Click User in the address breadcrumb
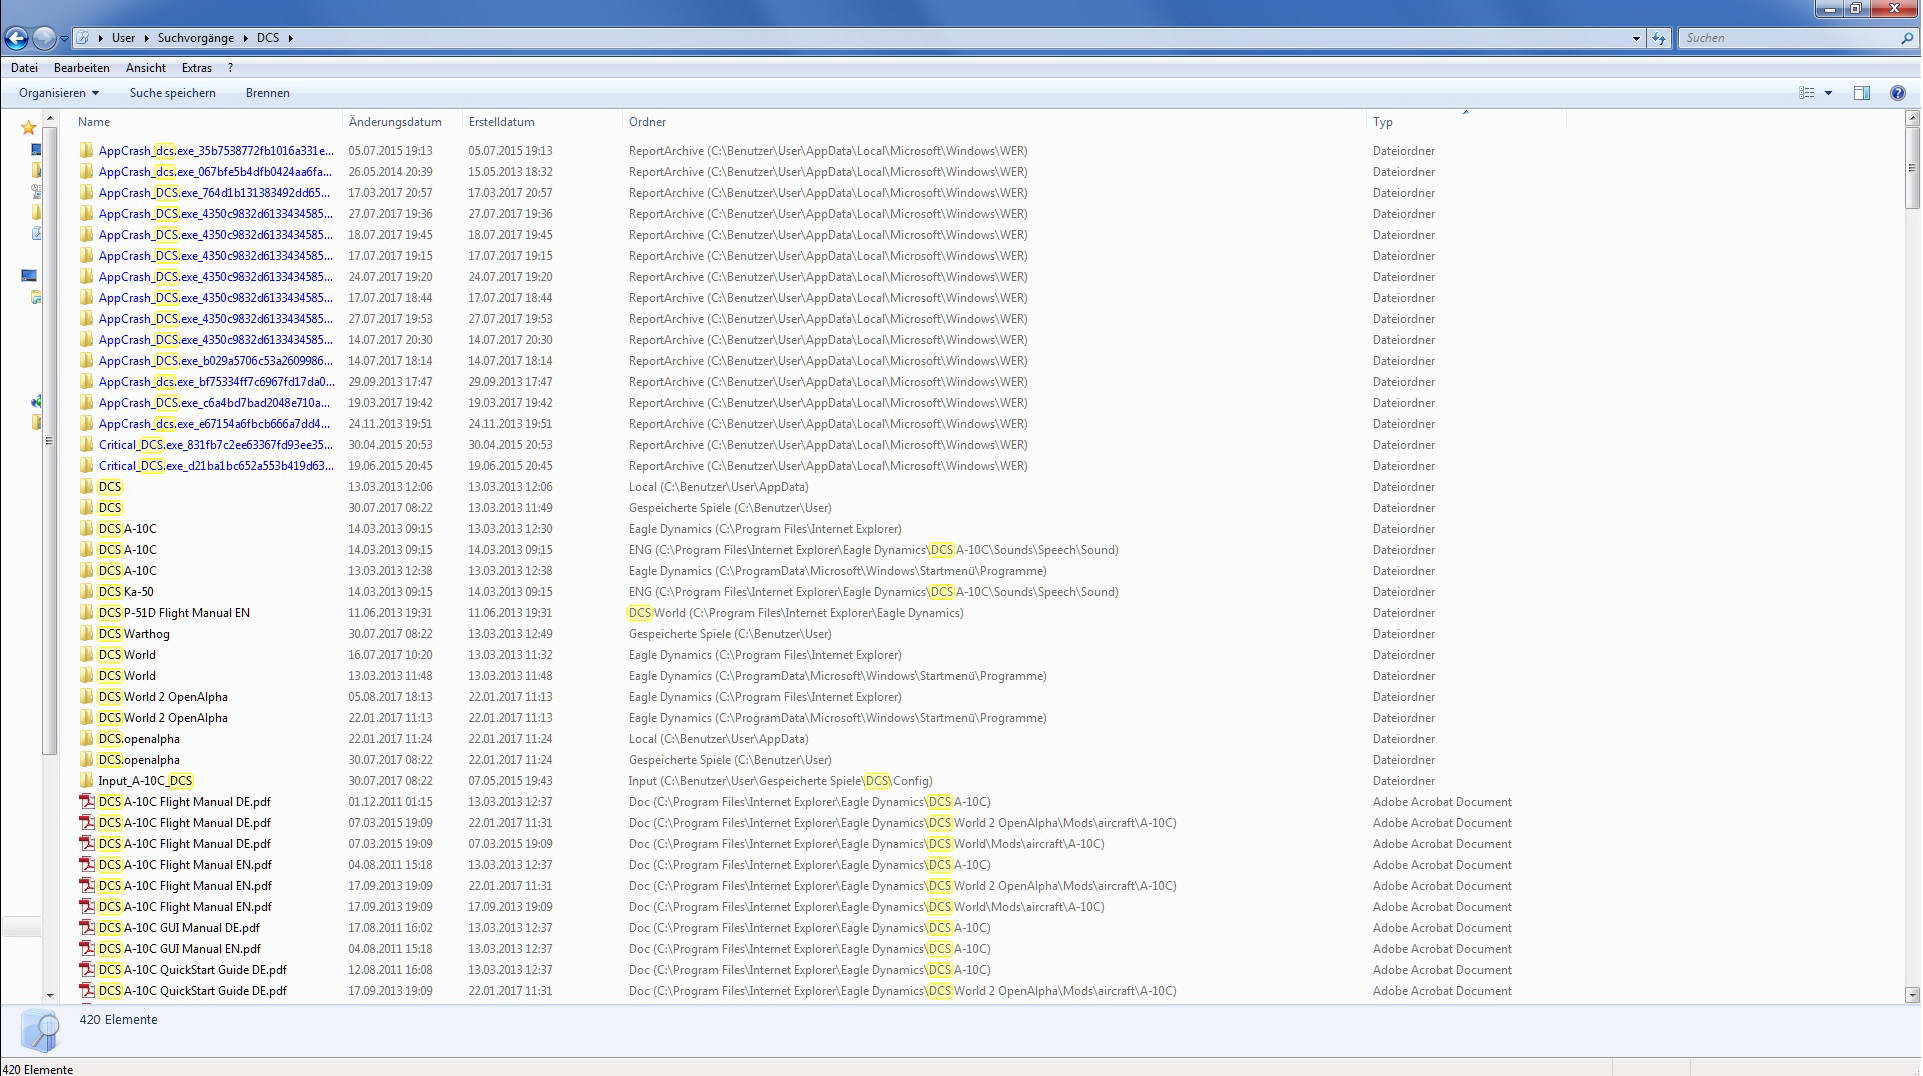 123,38
